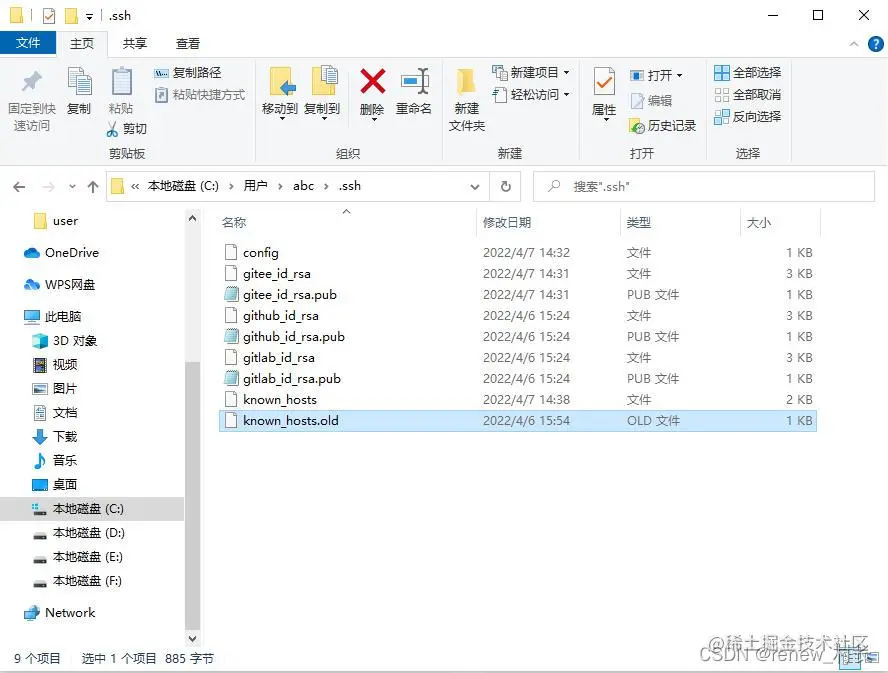Viewport: 888px width, 673px height.
Task: Open the 文件 menu
Action: tap(28, 43)
